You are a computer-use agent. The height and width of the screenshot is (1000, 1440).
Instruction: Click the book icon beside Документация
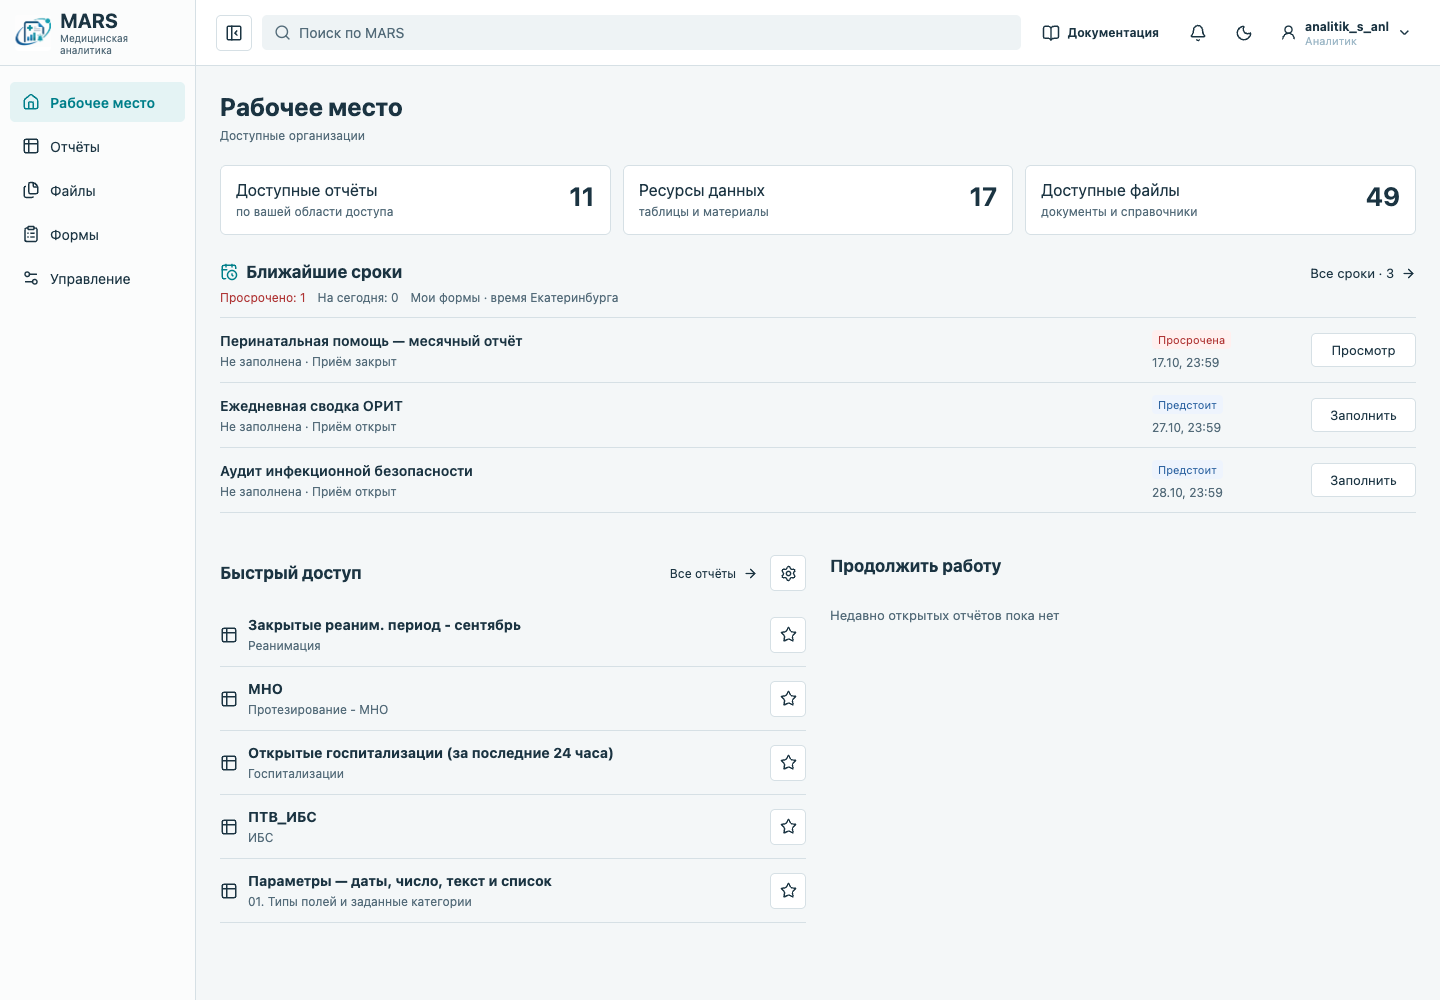[1051, 33]
